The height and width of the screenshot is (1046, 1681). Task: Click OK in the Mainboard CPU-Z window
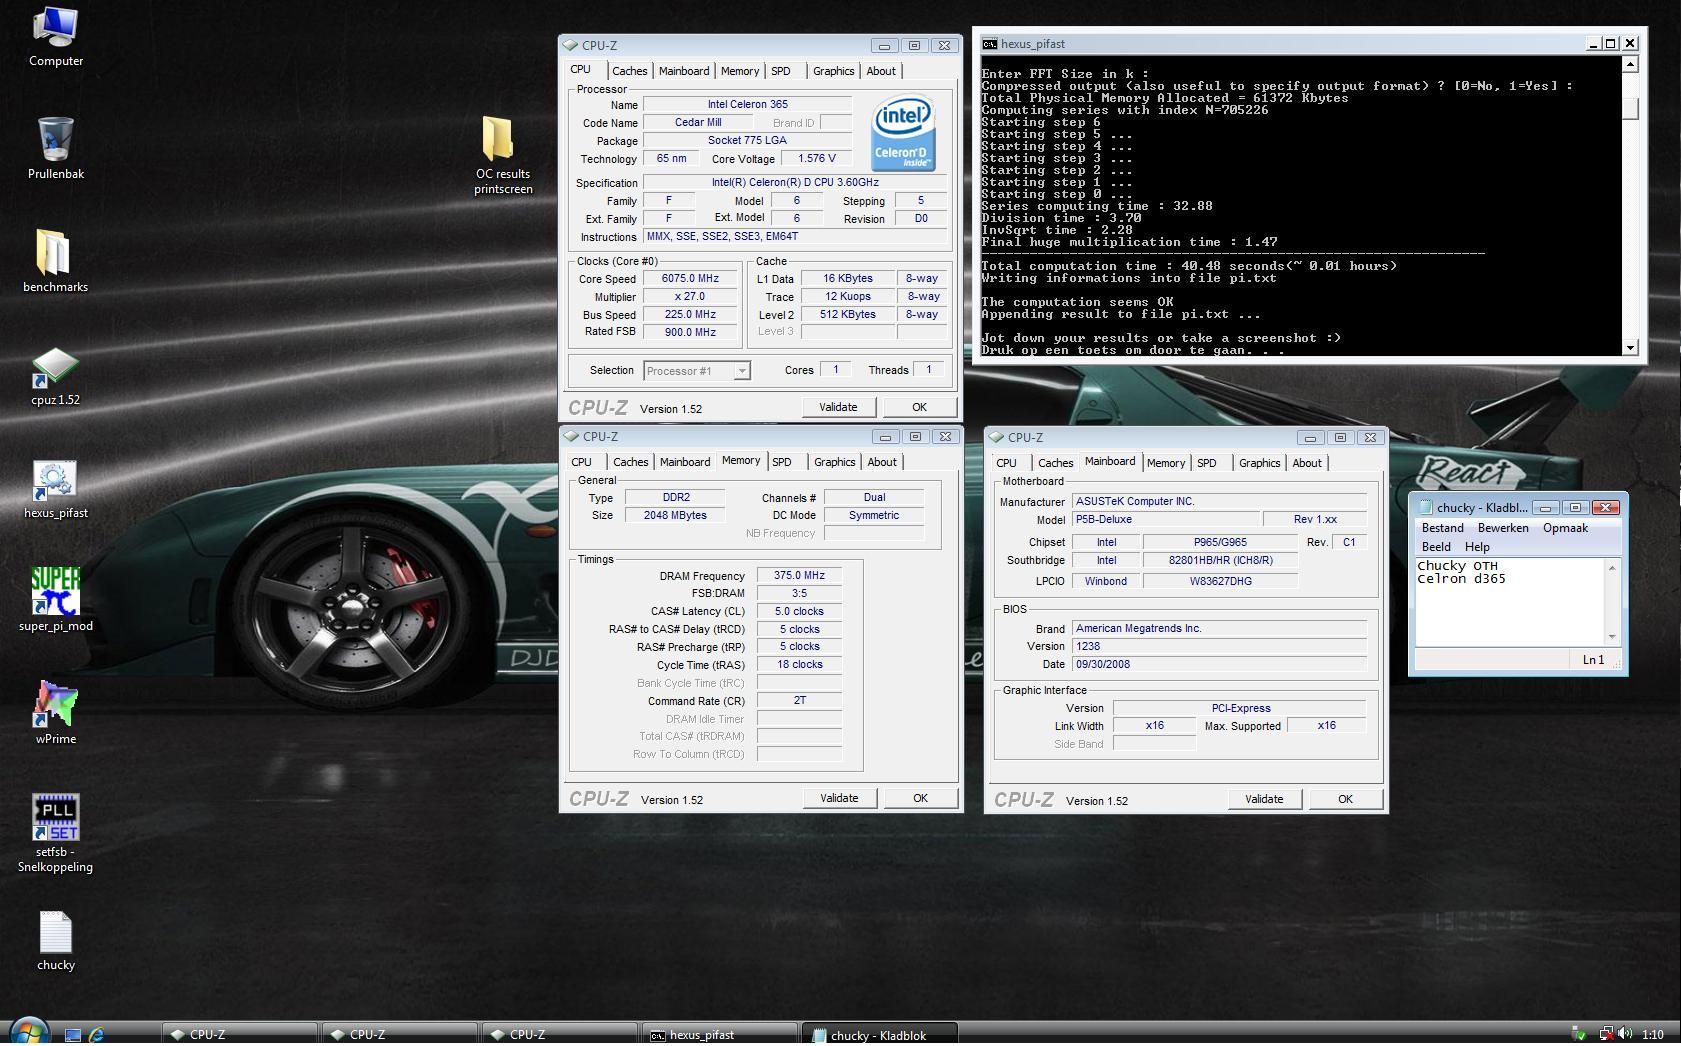point(1345,799)
